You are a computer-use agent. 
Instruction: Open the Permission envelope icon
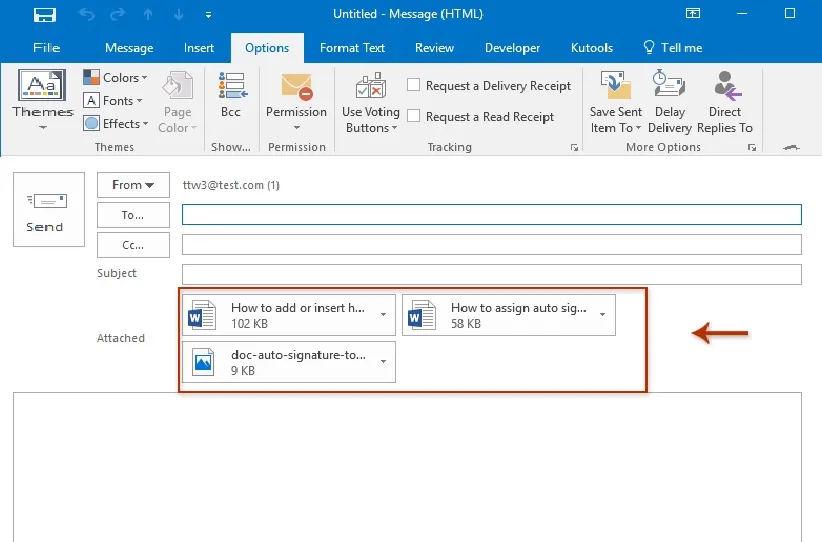pos(296,88)
